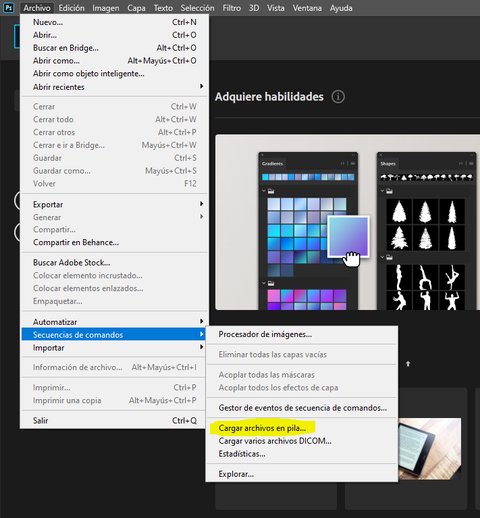
Task: Expand the Automatizar submenu
Action: [x=114, y=322]
